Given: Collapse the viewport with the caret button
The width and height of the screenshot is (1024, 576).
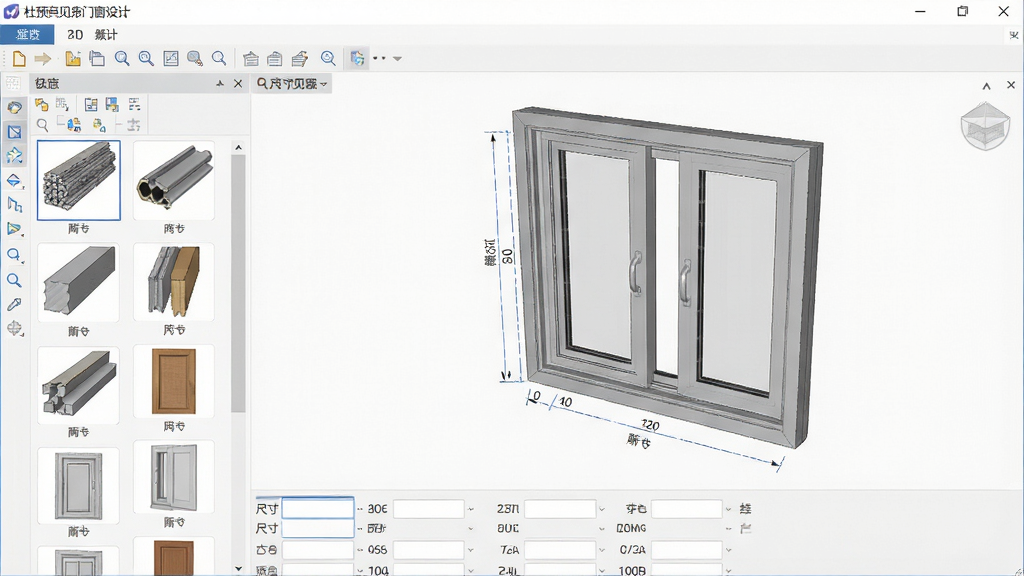Looking at the screenshot, I should tap(987, 86).
